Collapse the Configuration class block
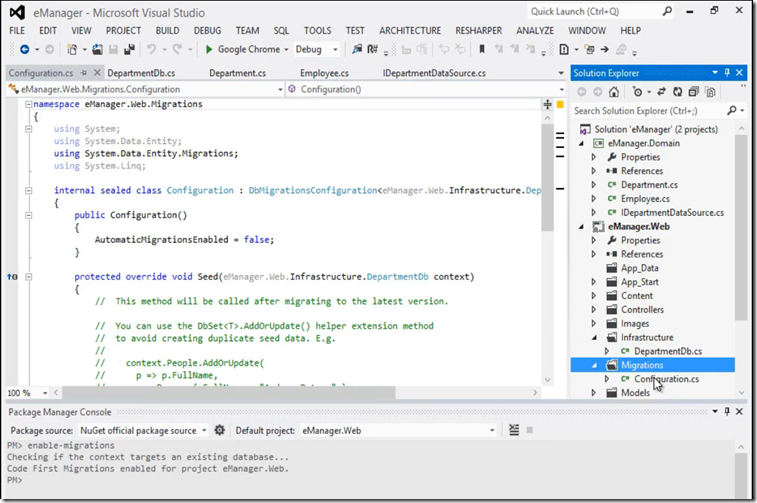This screenshot has width=757, height=503. 28,191
